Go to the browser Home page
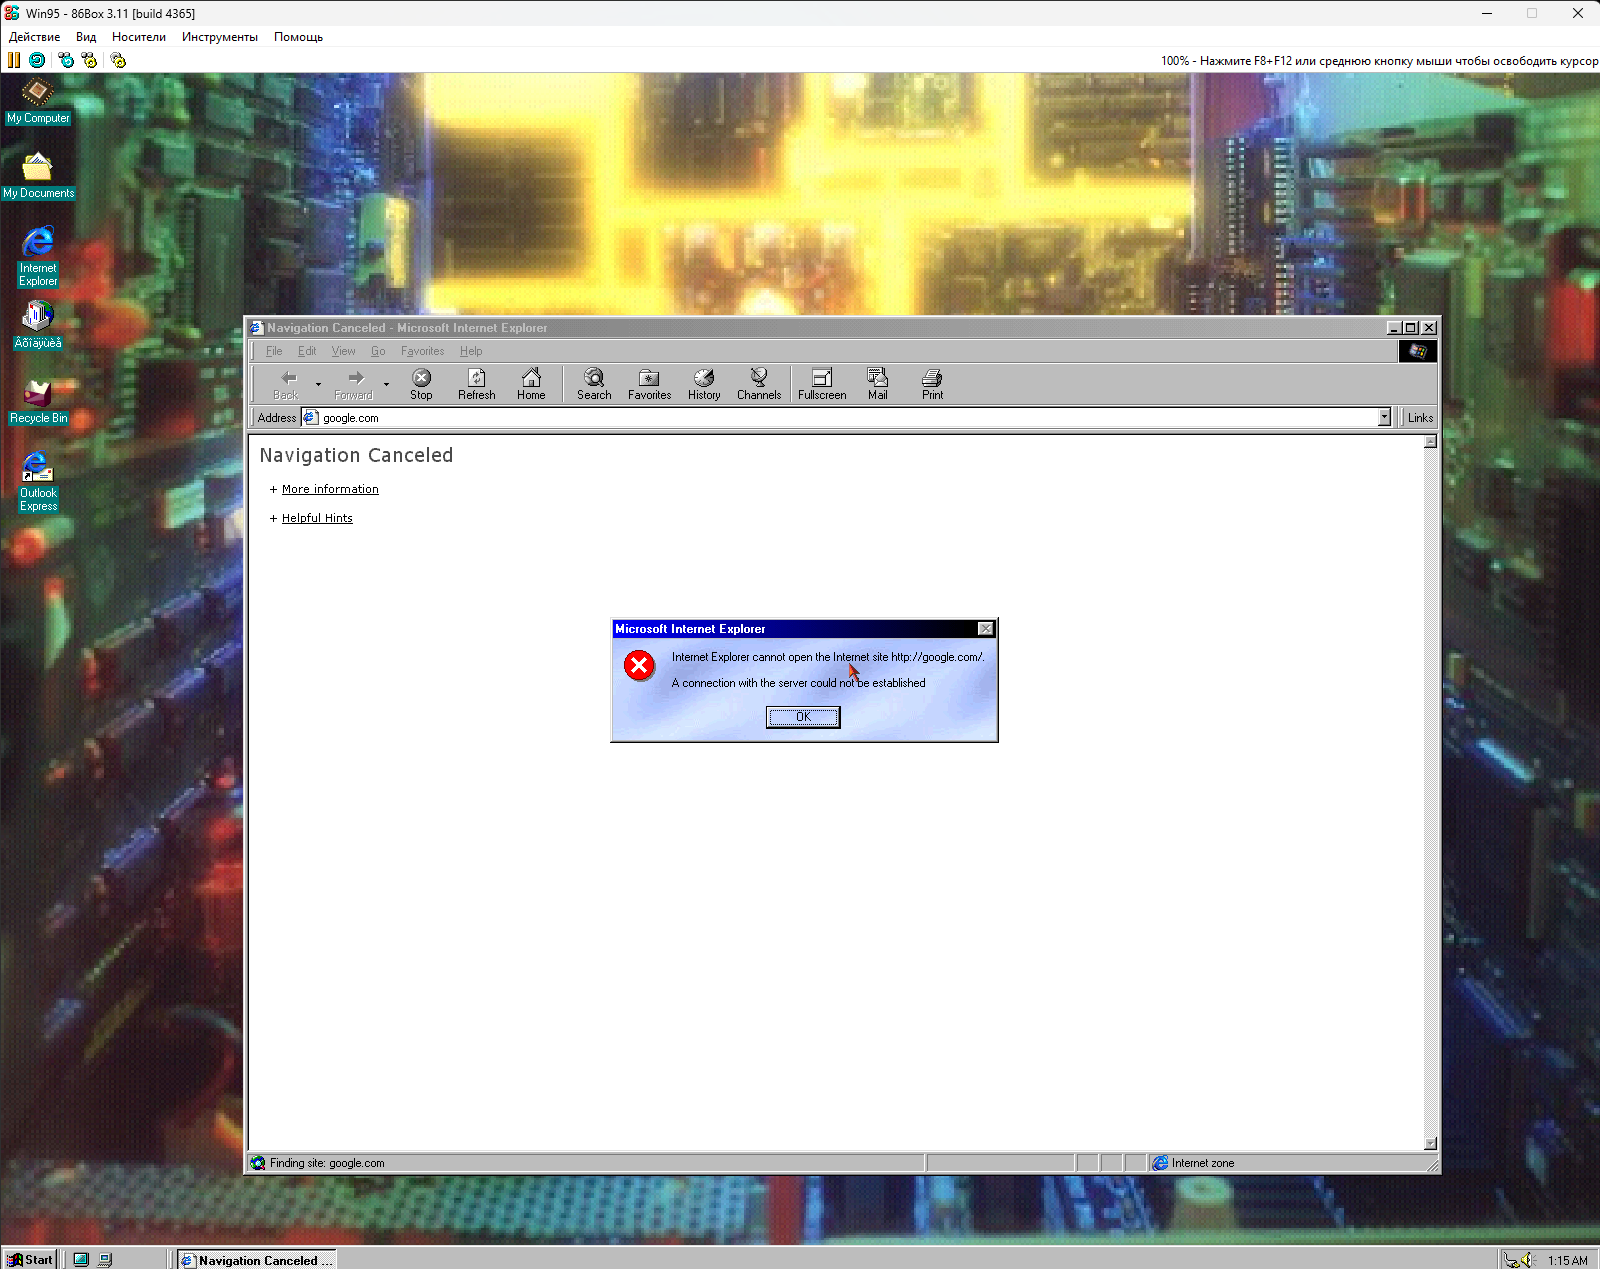 click(x=531, y=383)
